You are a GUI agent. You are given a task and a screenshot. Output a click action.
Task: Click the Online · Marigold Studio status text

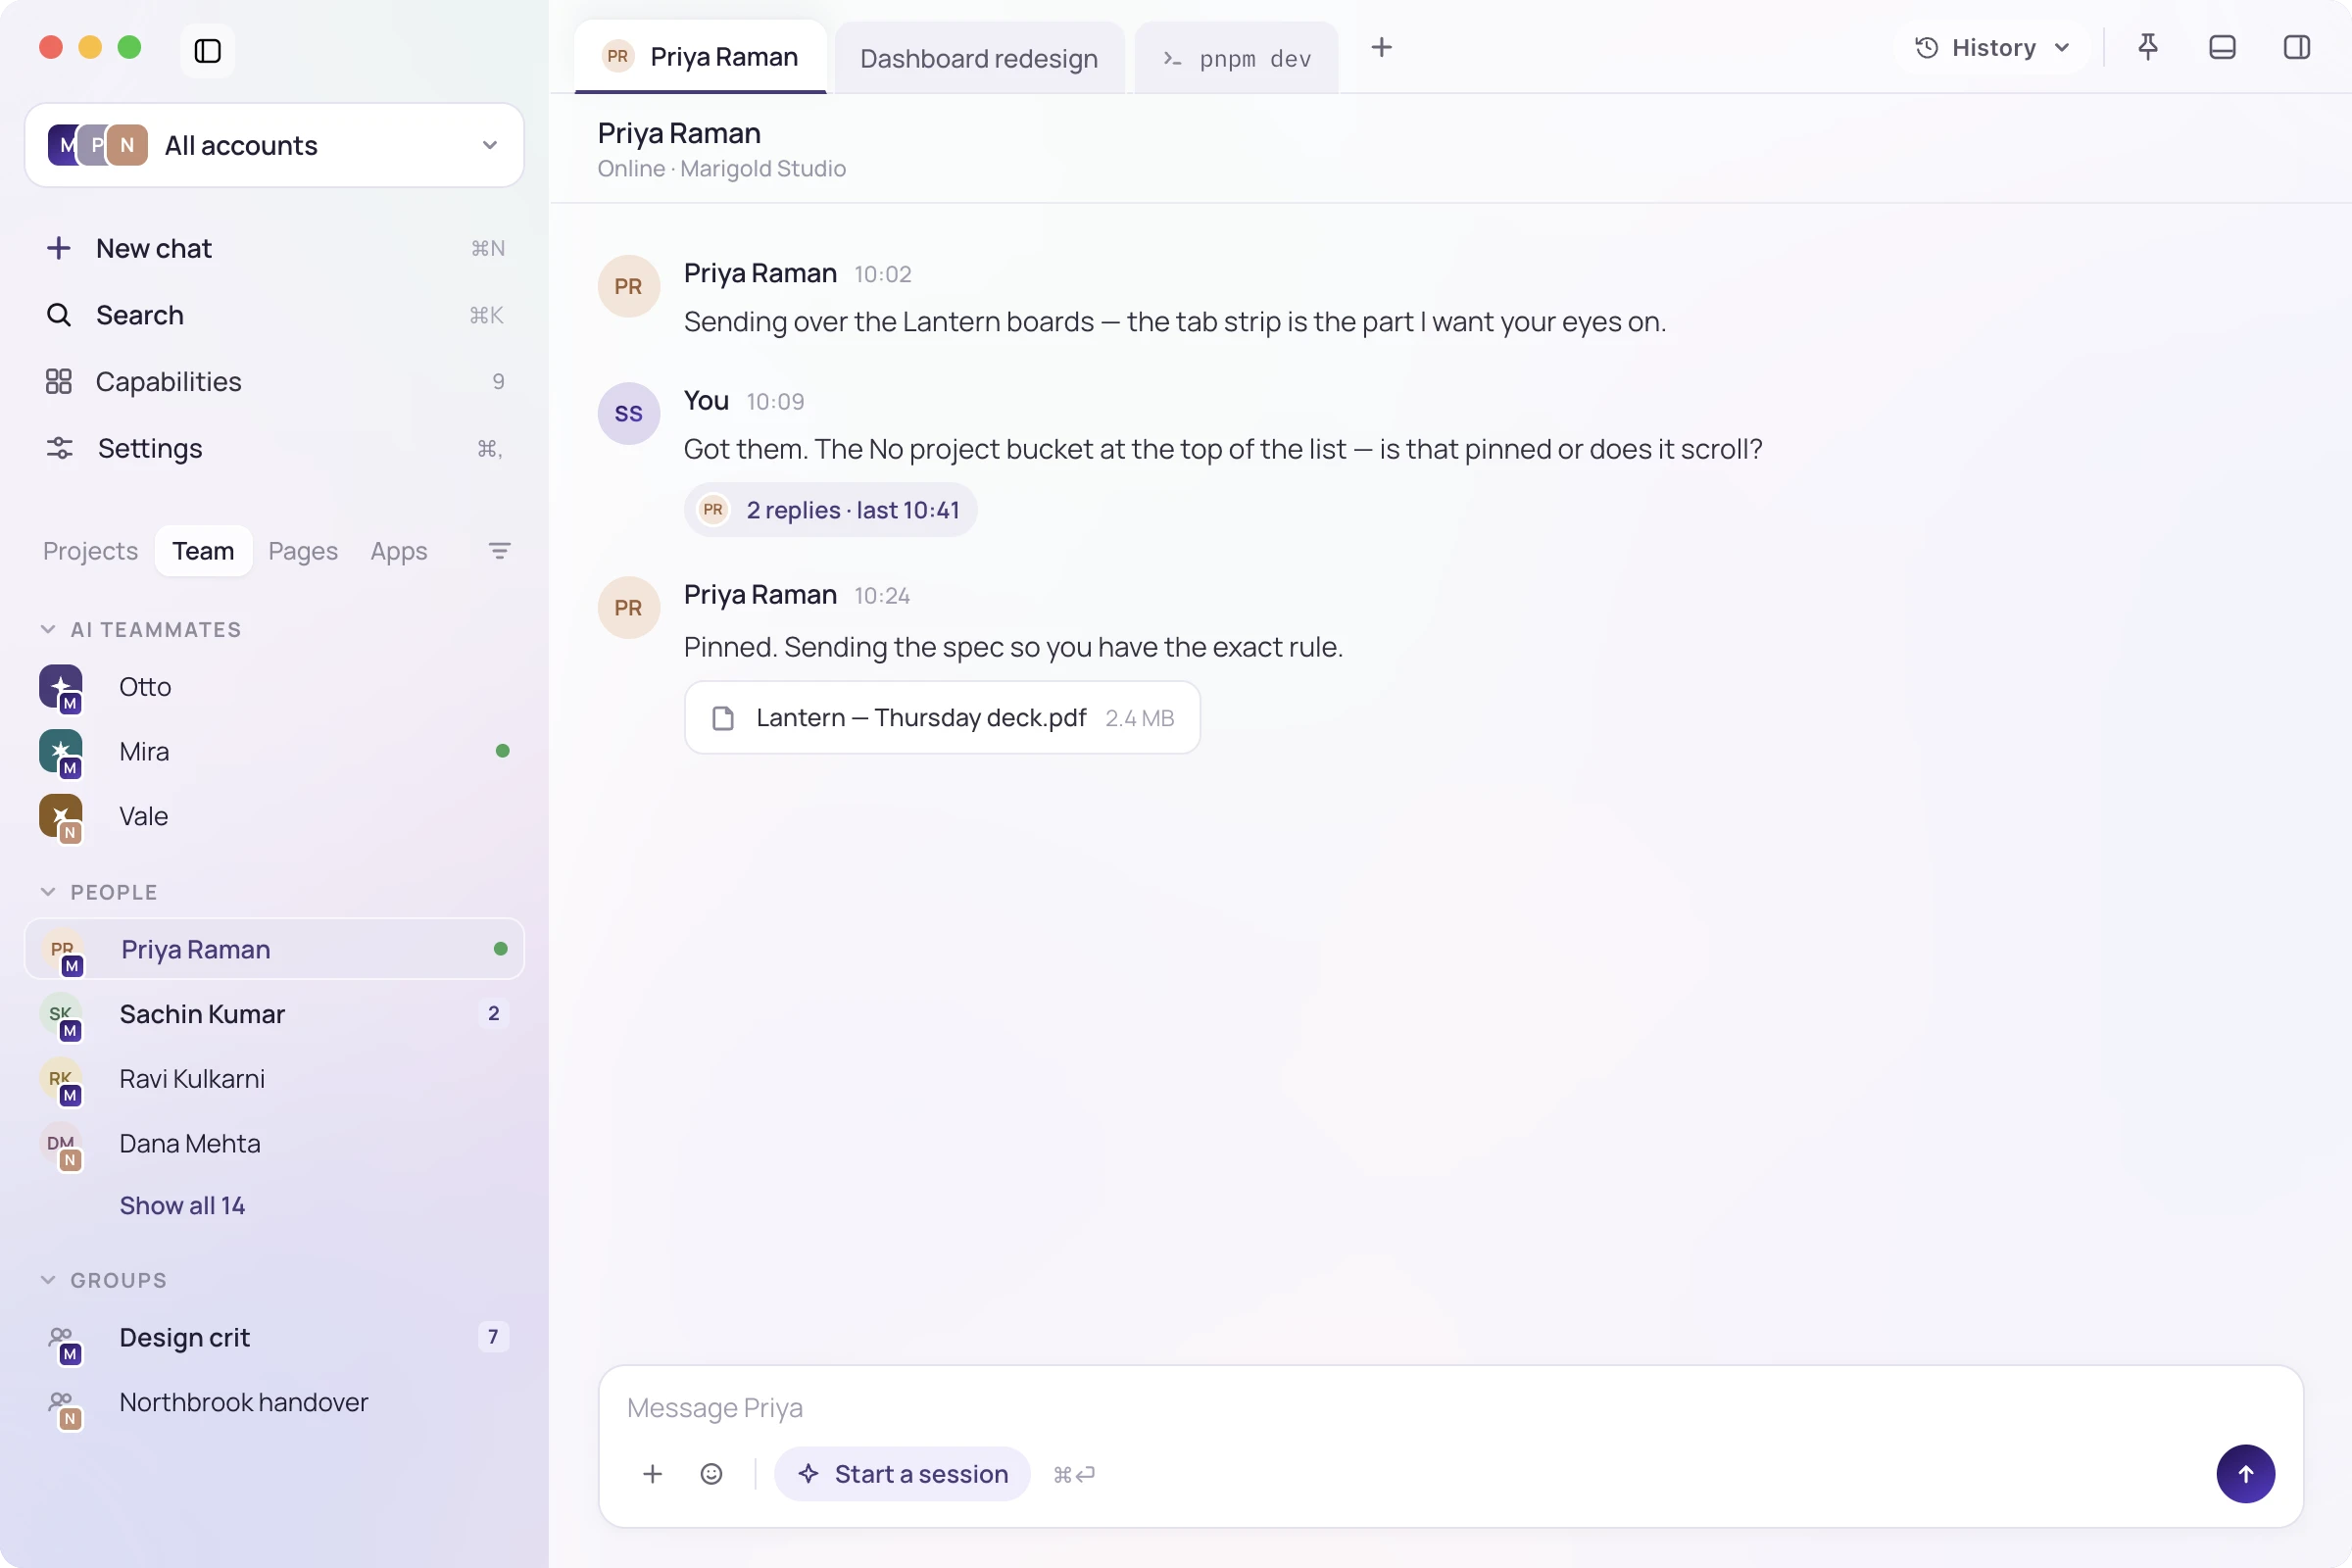click(x=721, y=168)
